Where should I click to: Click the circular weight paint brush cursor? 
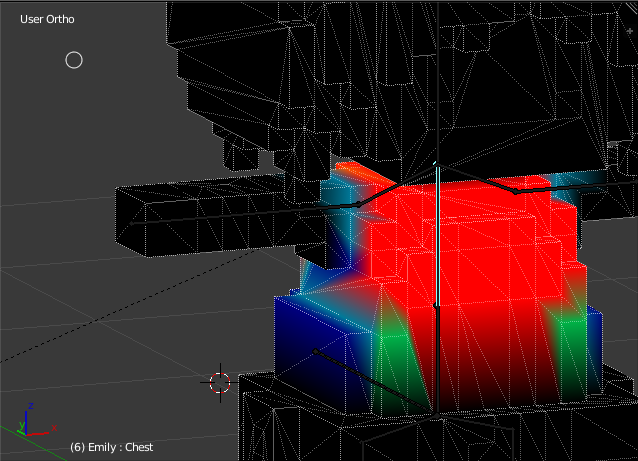click(x=74, y=60)
